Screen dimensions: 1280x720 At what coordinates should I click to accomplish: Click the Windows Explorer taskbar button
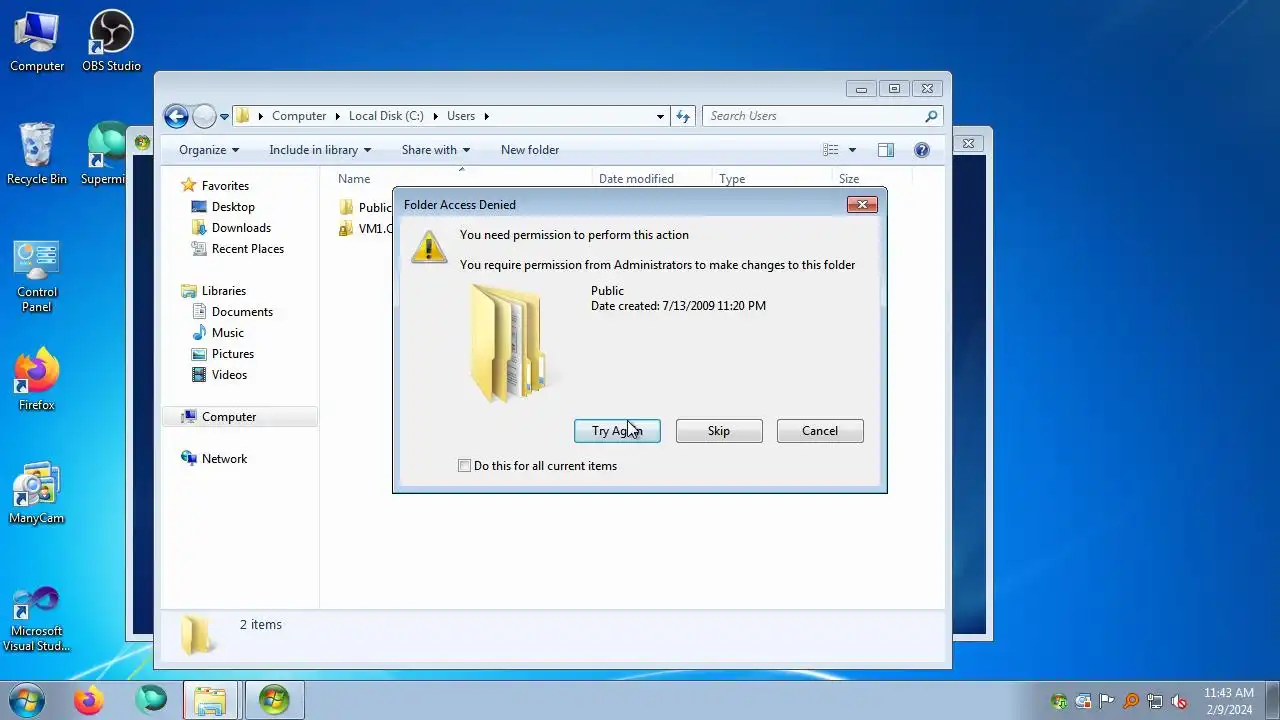point(211,700)
